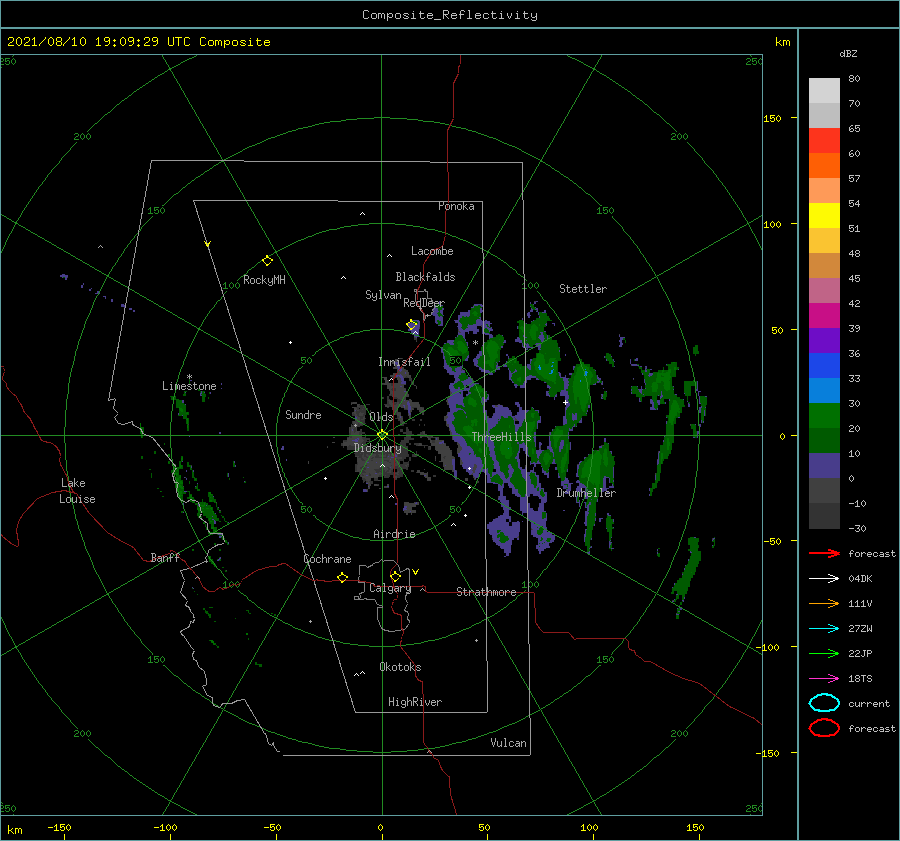Click the red forecast ellipse icon
Screen dimensions: 900x841
824,728
